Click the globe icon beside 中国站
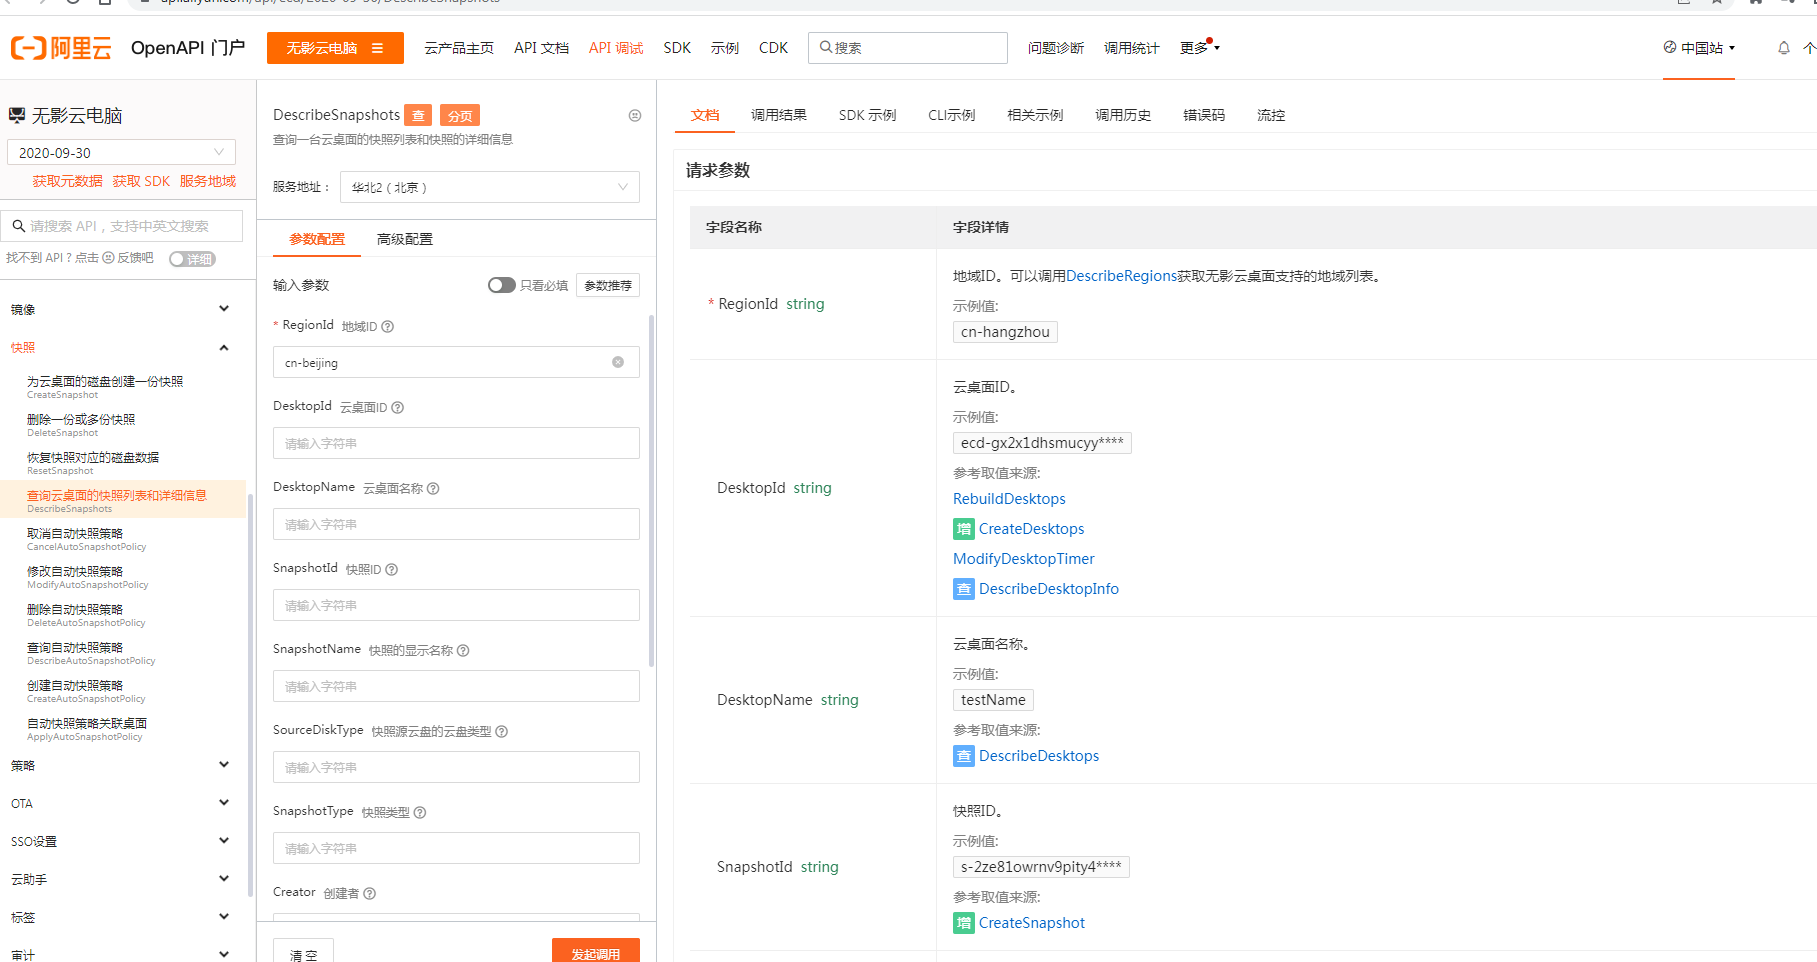The image size is (1817, 962). coord(1670,47)
